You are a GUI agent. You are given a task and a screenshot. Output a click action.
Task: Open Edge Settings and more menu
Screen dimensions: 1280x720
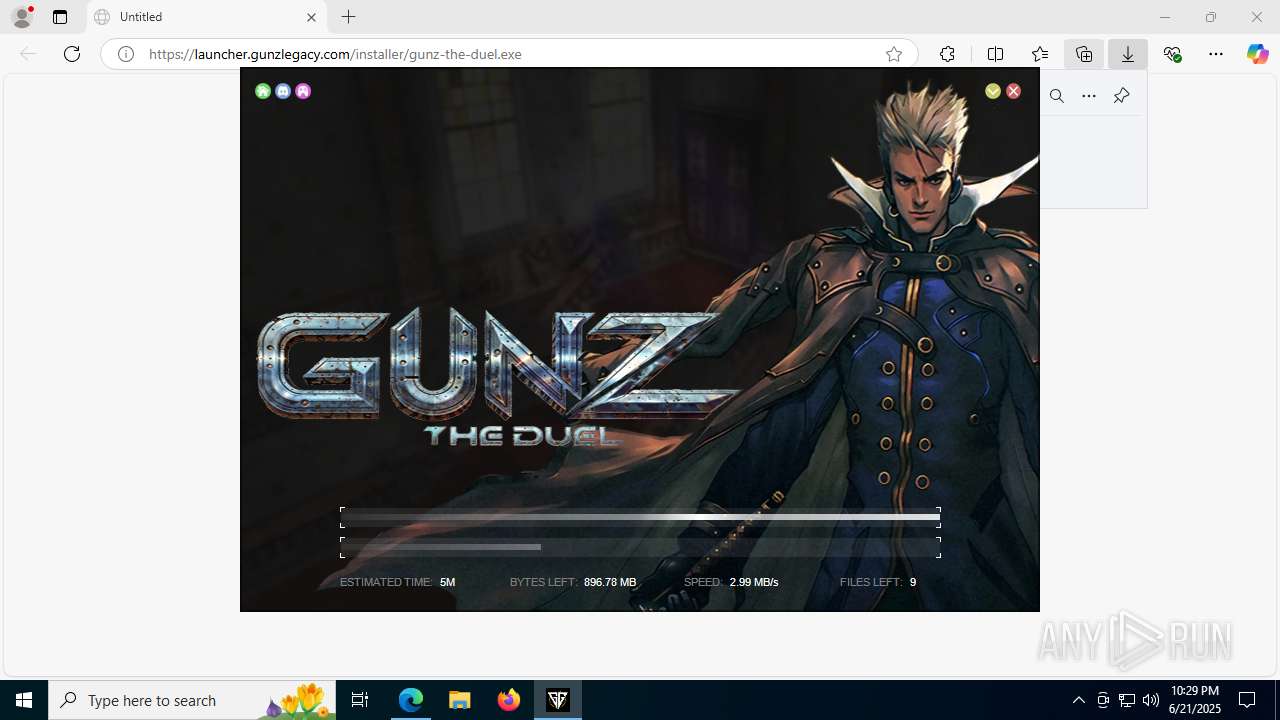pyautogui.click(x=1216, y=54)
